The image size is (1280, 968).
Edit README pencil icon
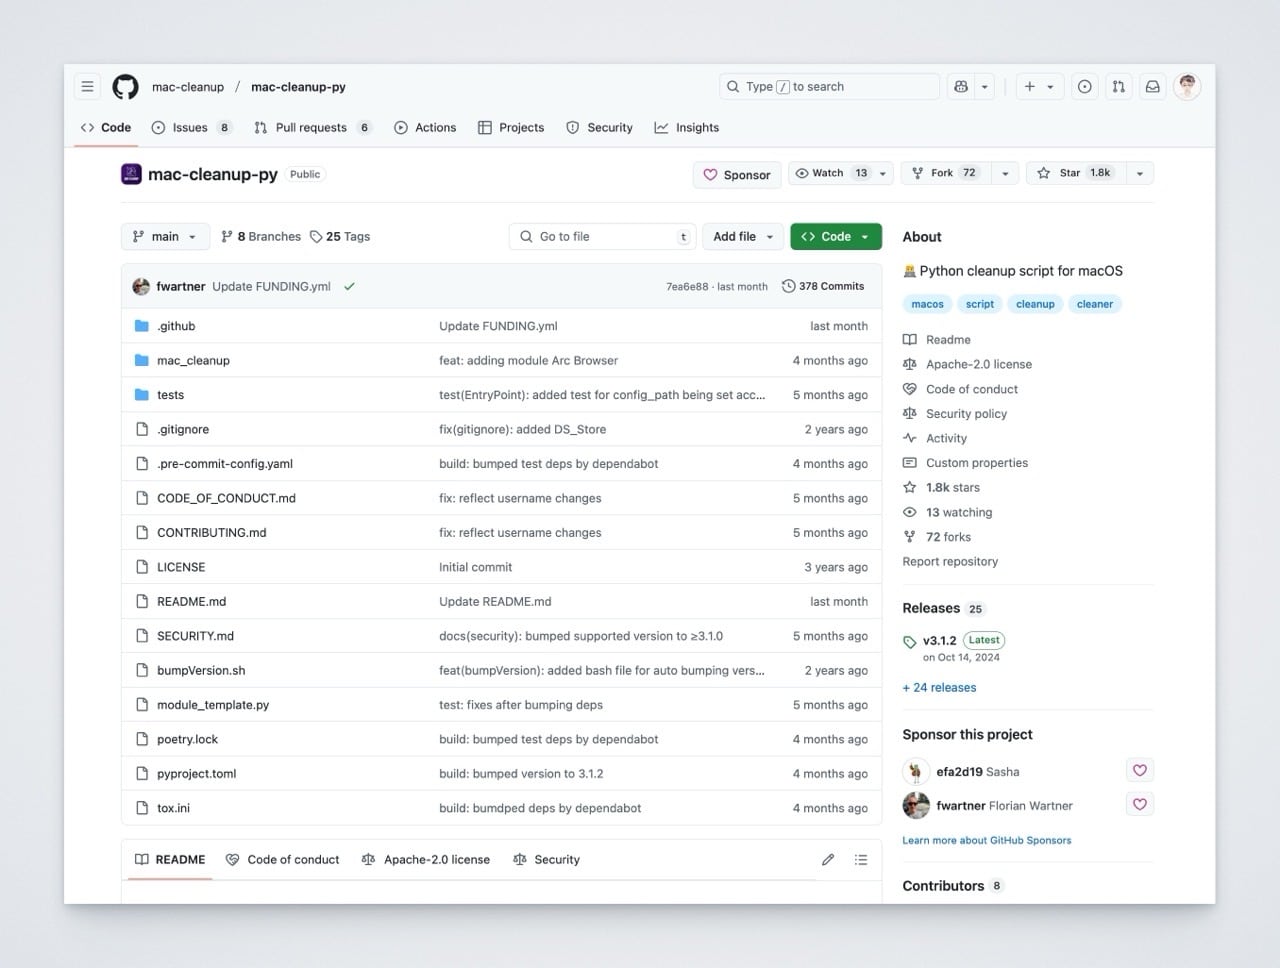click(x=828, y=860)
